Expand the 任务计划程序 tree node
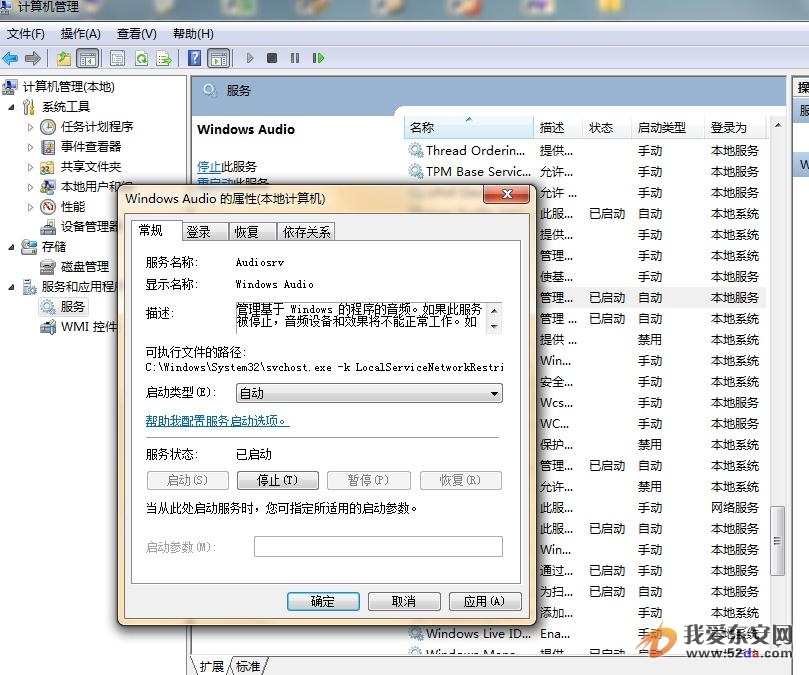The height and width of the screenshot is (675, 809). point(30,127)
